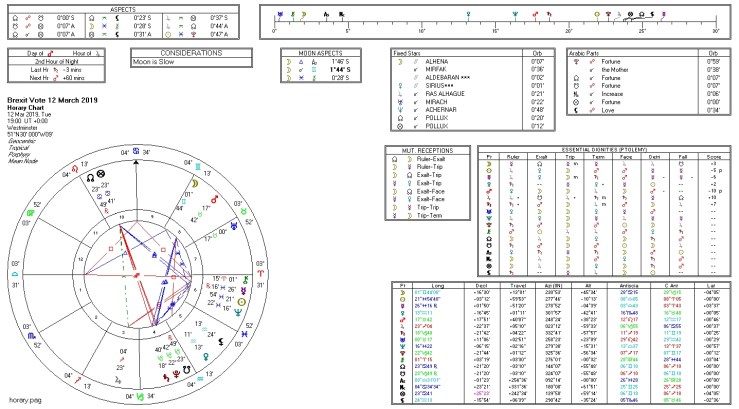This screenshot has height=409, width=739.
Task: Click the 'Moon is Slow' consideration
Action: [x=155, y=62]
